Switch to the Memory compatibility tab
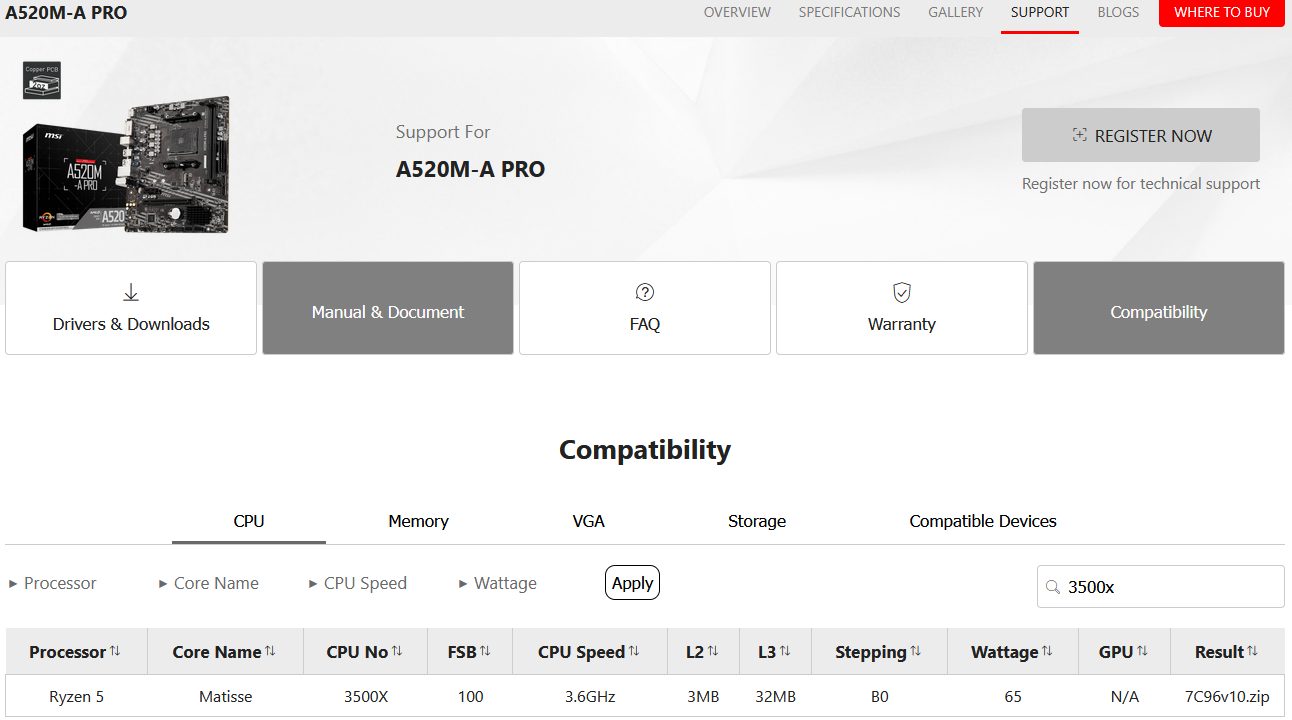Viewport: 1292px width, 720px height. 418,521
